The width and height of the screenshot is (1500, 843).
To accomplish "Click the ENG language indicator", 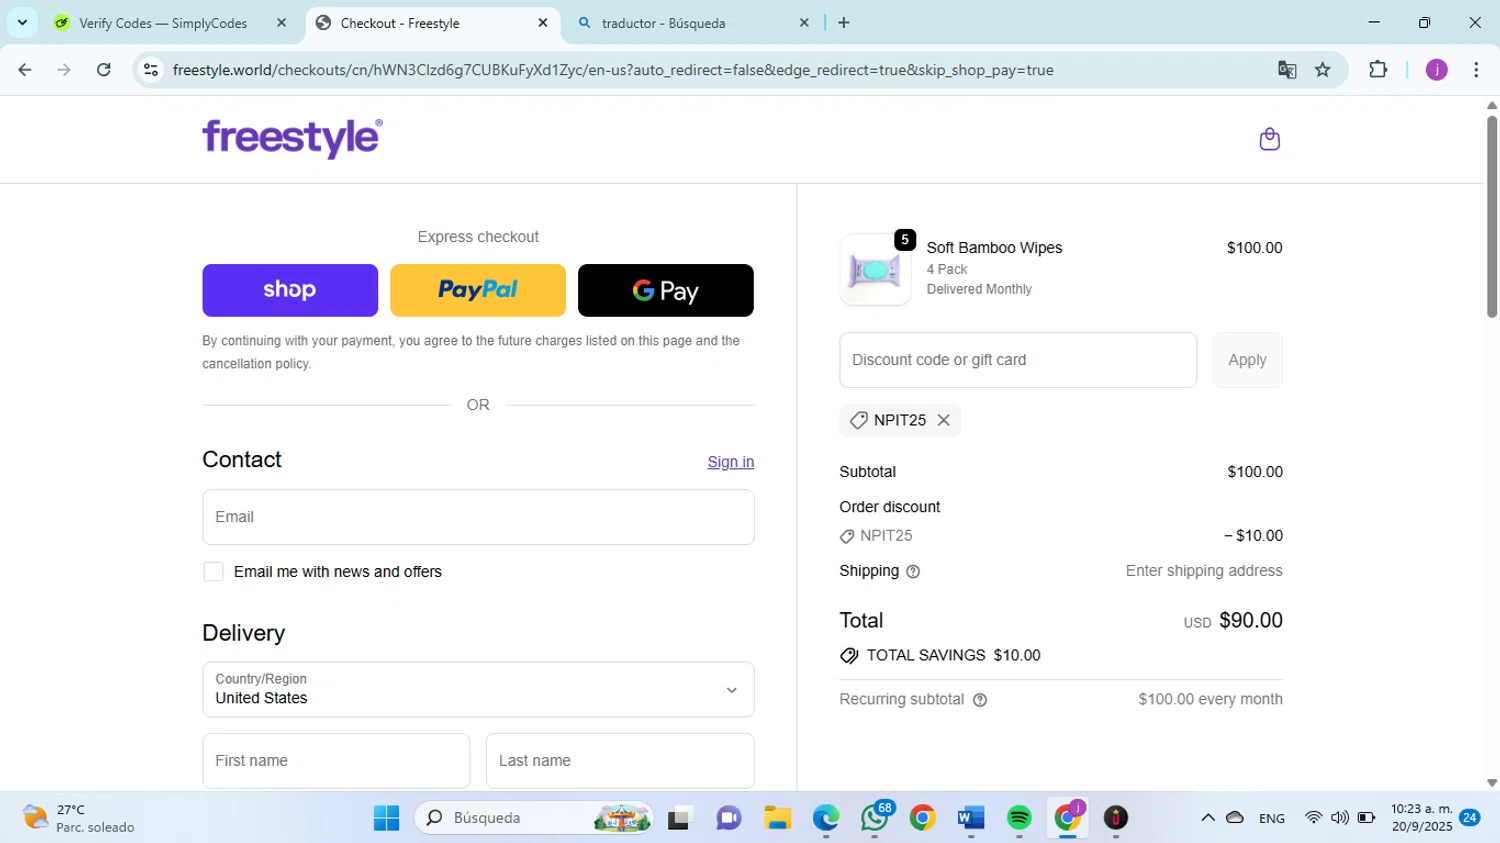I will 1272,818.
